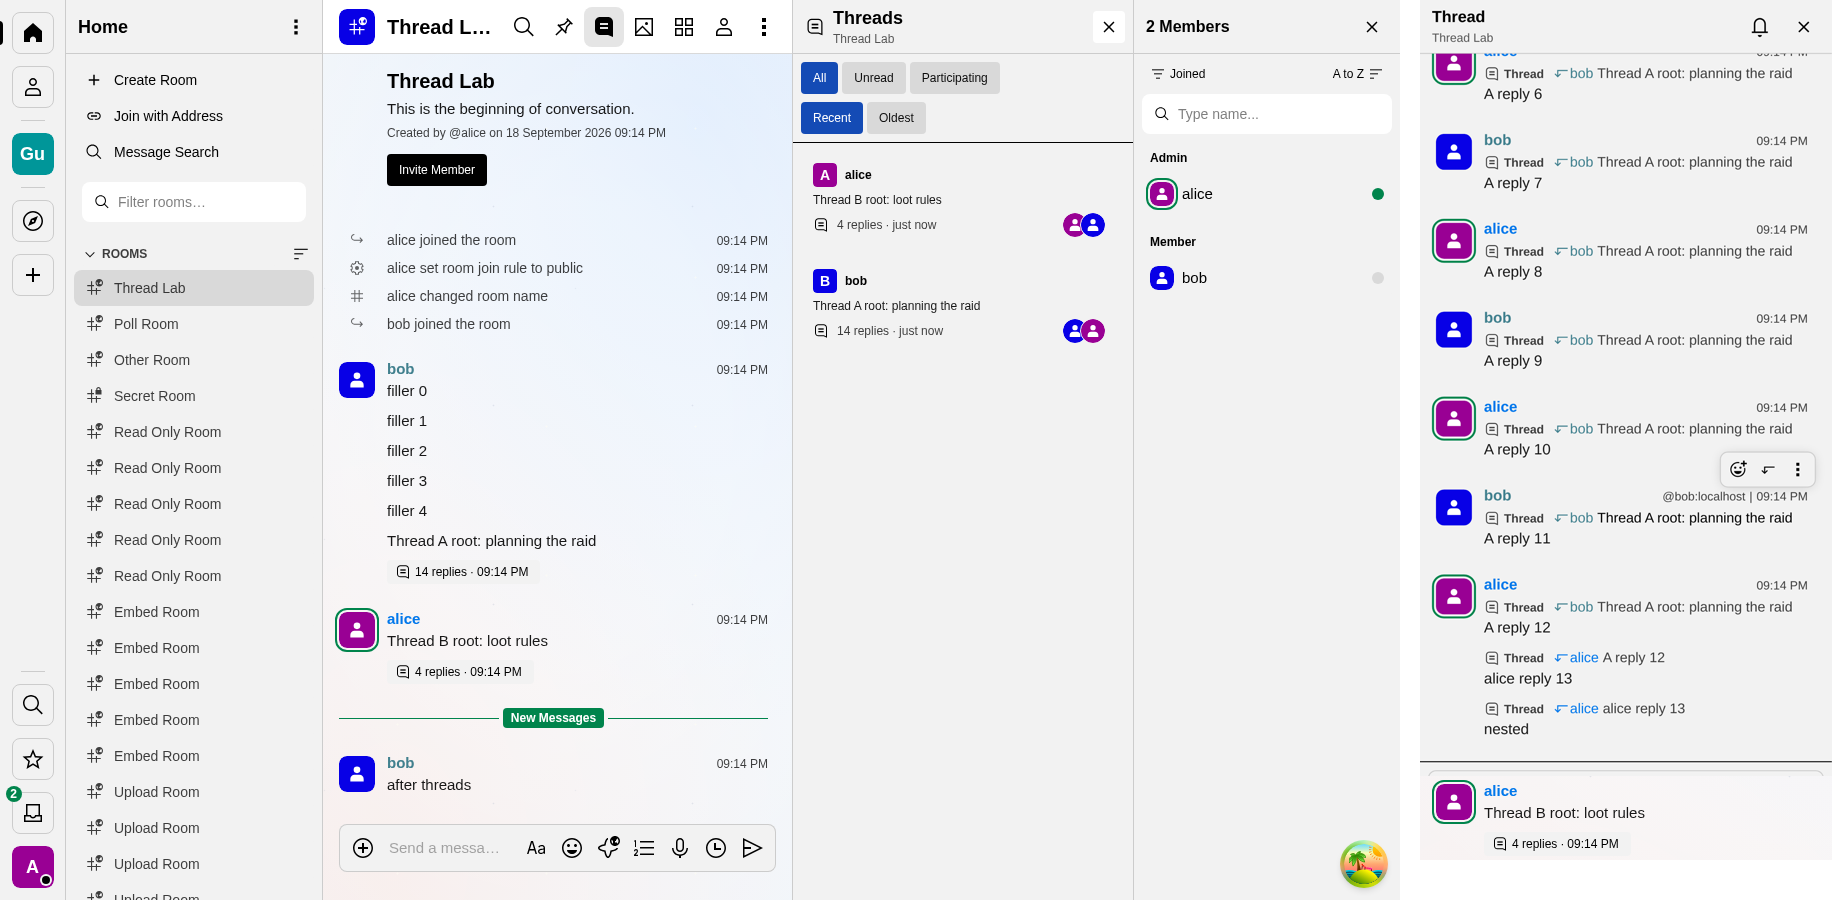
Task: Collapse the ROOMS section
Action: click(x=116, y=254)
